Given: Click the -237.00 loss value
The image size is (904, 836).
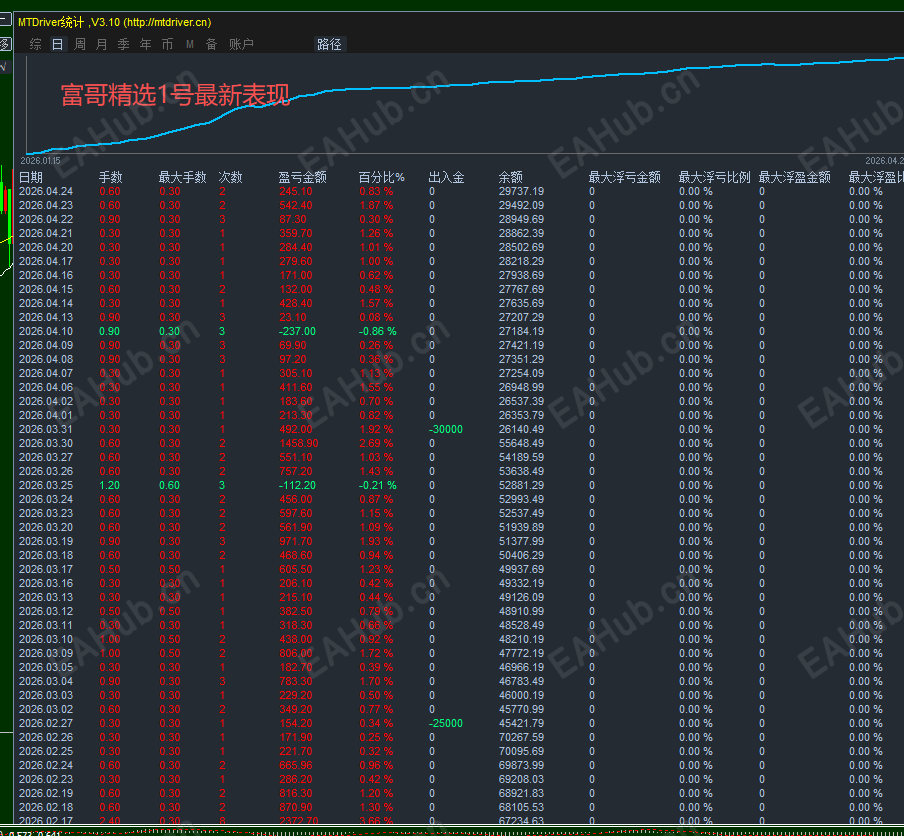Looking at the screenshot, I should click(x=297, y=332).
